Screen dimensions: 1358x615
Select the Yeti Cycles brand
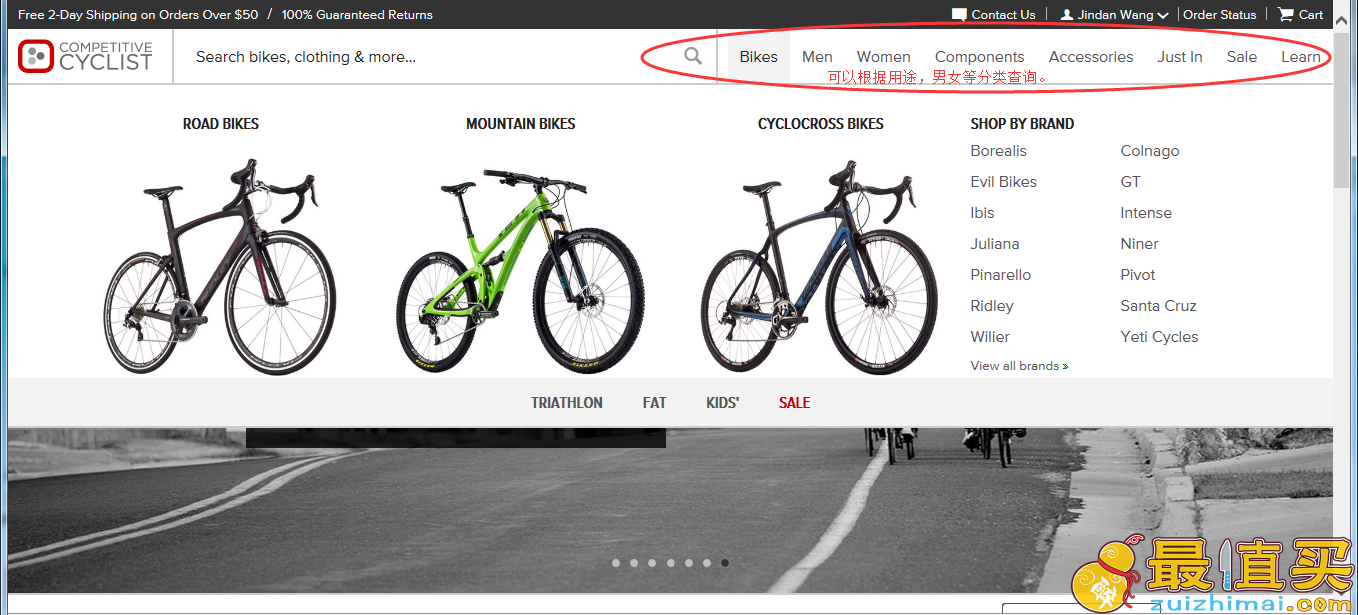pos(1159,337)
